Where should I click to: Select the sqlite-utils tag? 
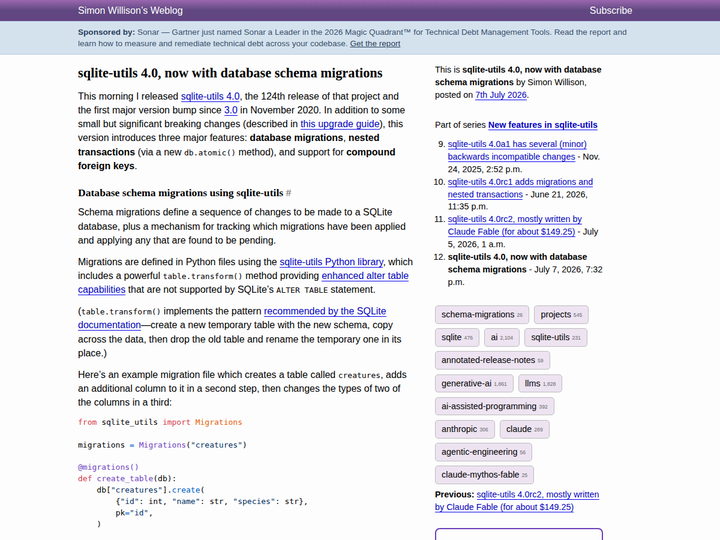click(556, 338)
